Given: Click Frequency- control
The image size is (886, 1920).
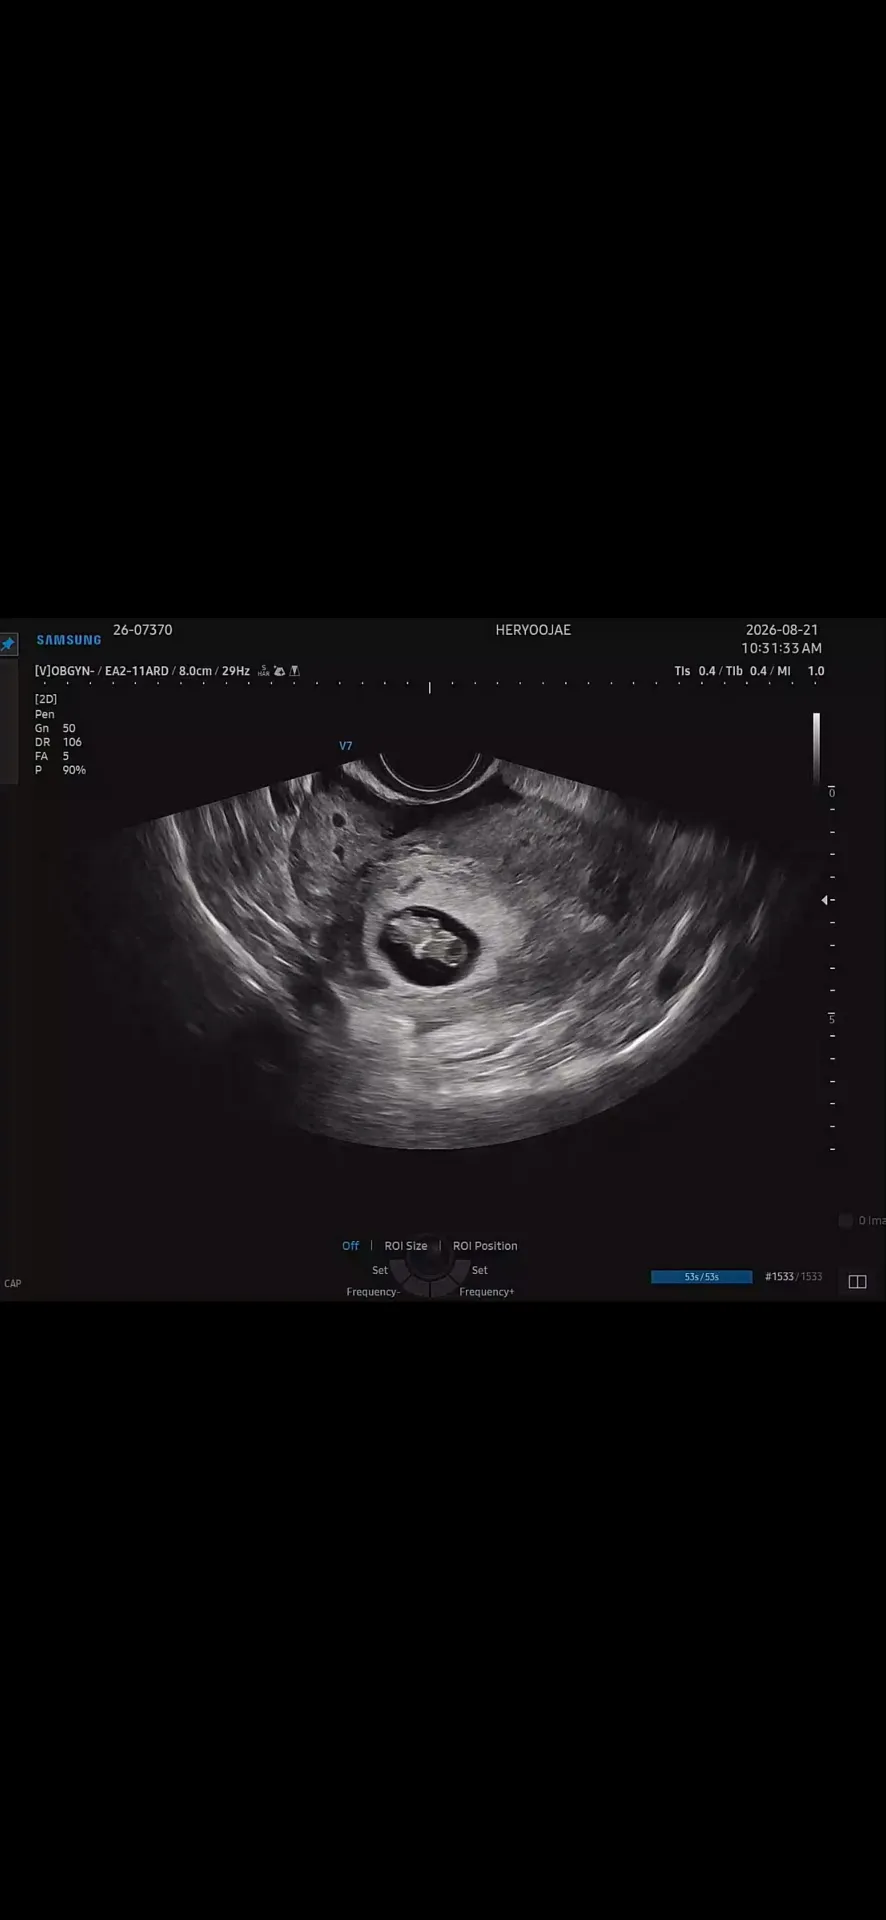Looking at the screenshot, I should [373, 1292].
